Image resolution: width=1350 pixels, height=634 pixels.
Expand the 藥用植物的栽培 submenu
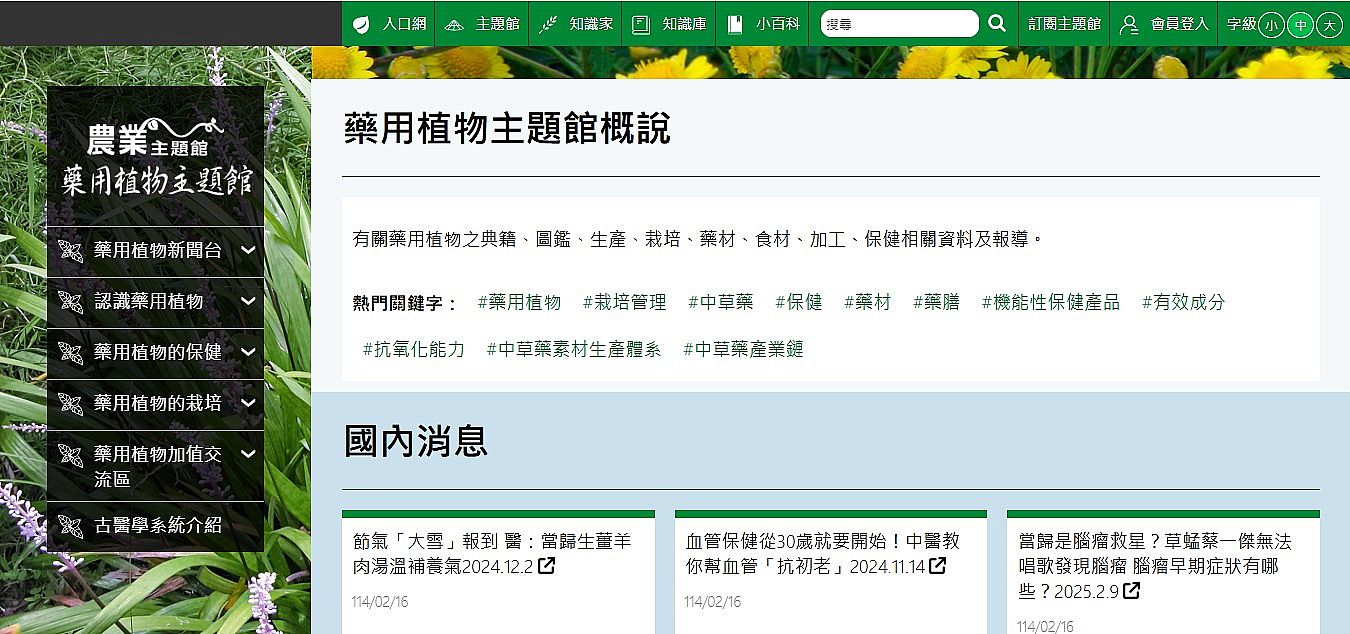[x=248, y=403]
